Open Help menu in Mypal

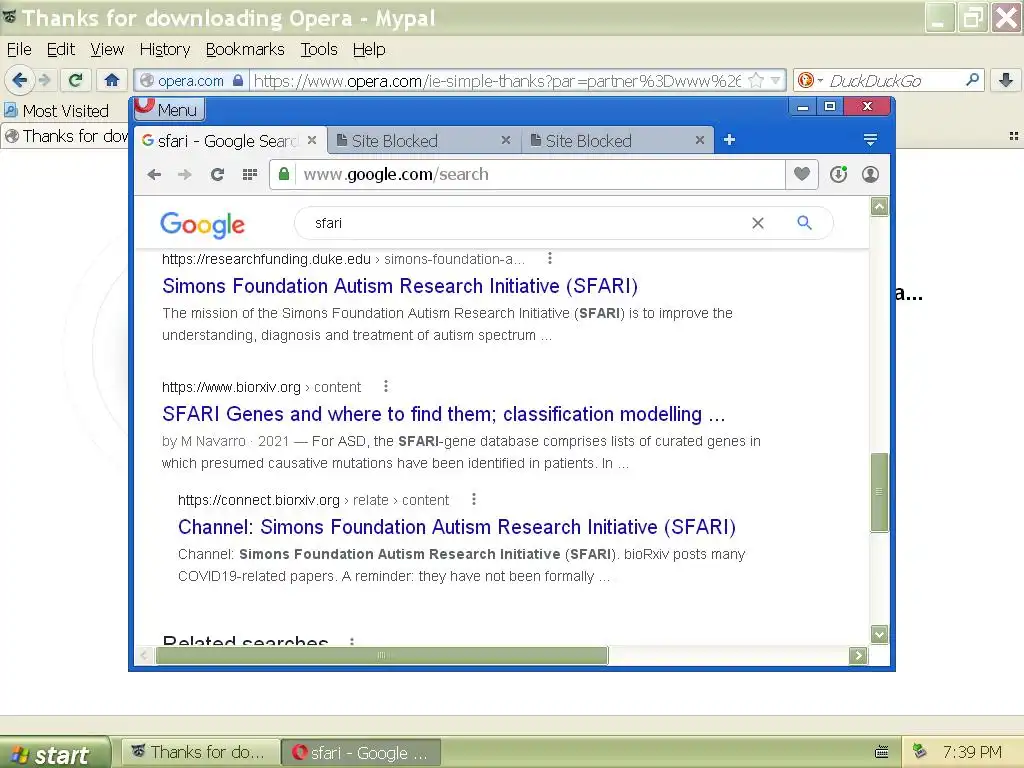pyautogui.click(x=369, y=50)
